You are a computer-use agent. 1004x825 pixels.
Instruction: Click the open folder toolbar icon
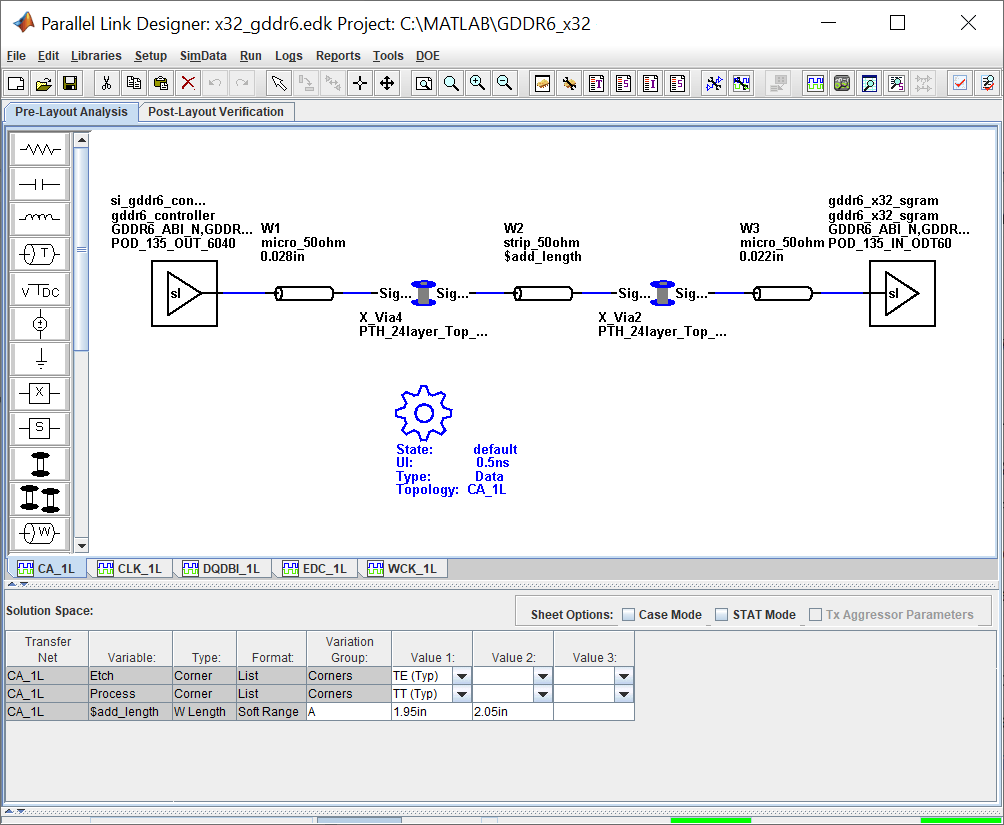43,83
